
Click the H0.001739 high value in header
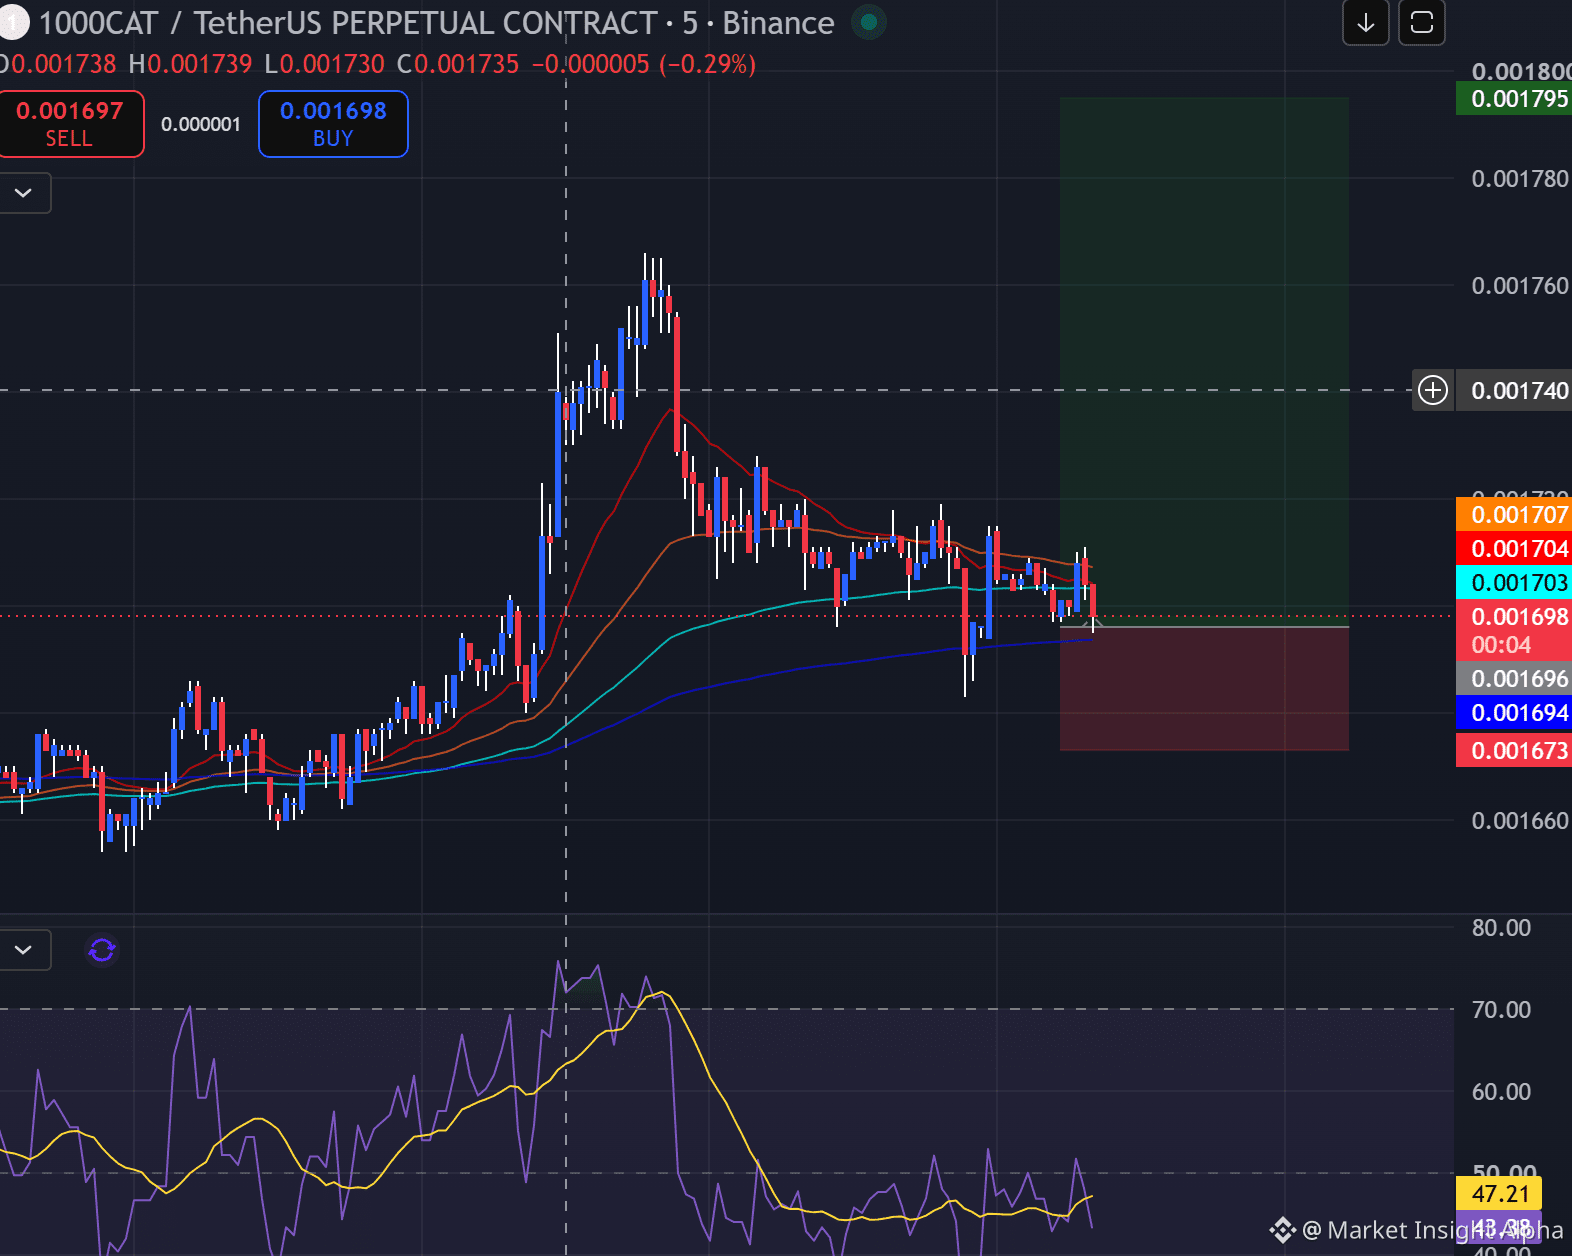[190, 65]
